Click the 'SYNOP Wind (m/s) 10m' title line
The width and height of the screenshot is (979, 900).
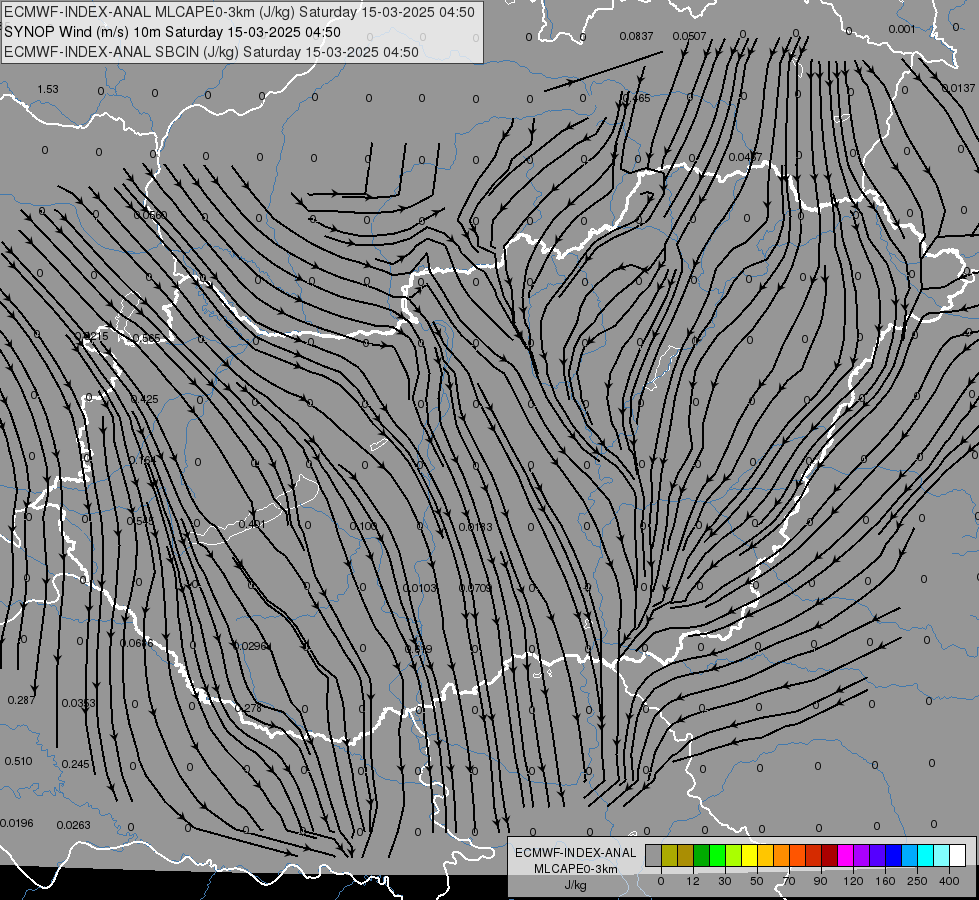(x=172, y=32)
